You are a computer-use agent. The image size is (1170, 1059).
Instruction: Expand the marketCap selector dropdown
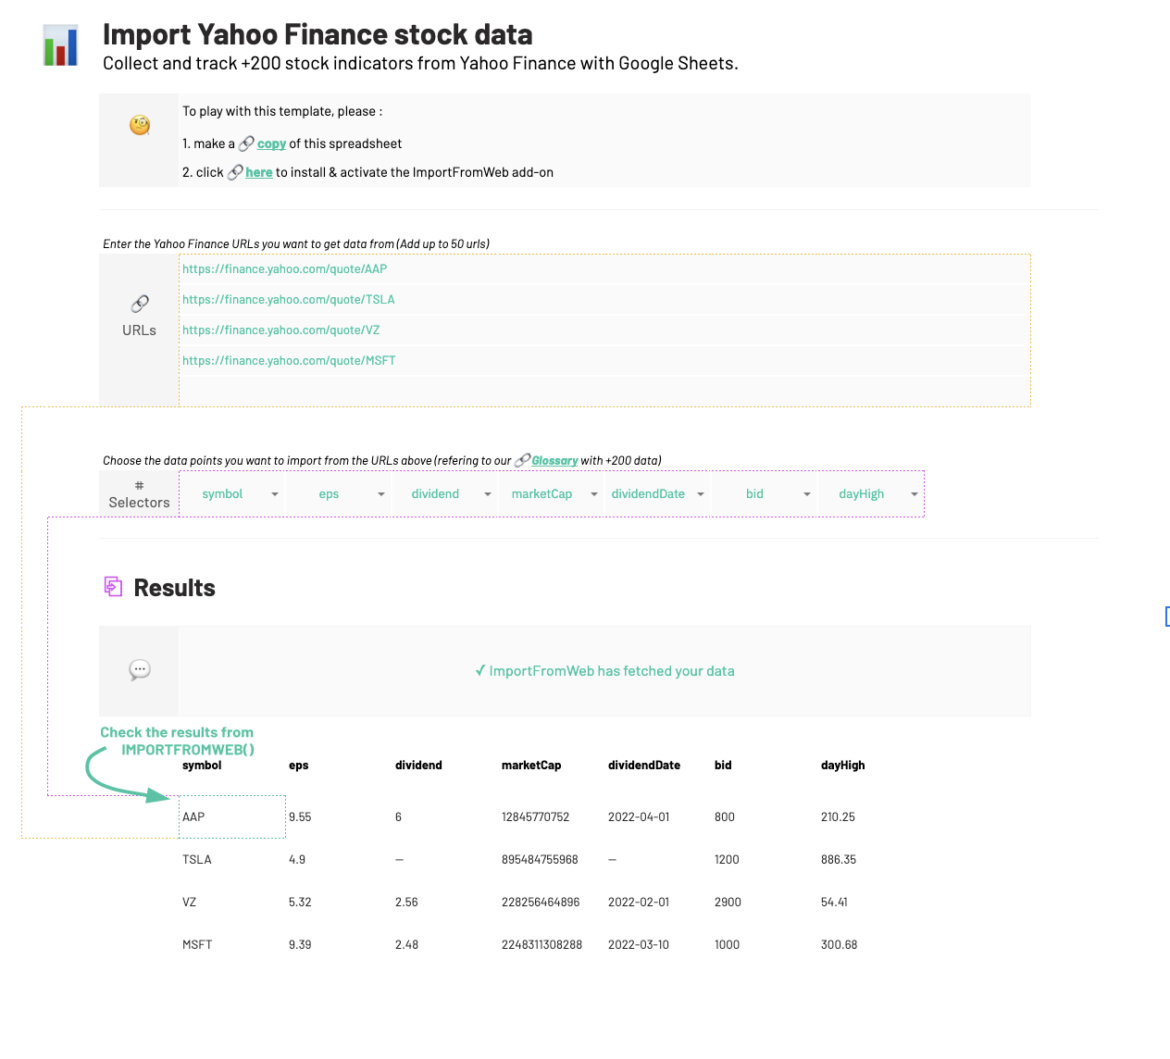click(x=594, y=493)
